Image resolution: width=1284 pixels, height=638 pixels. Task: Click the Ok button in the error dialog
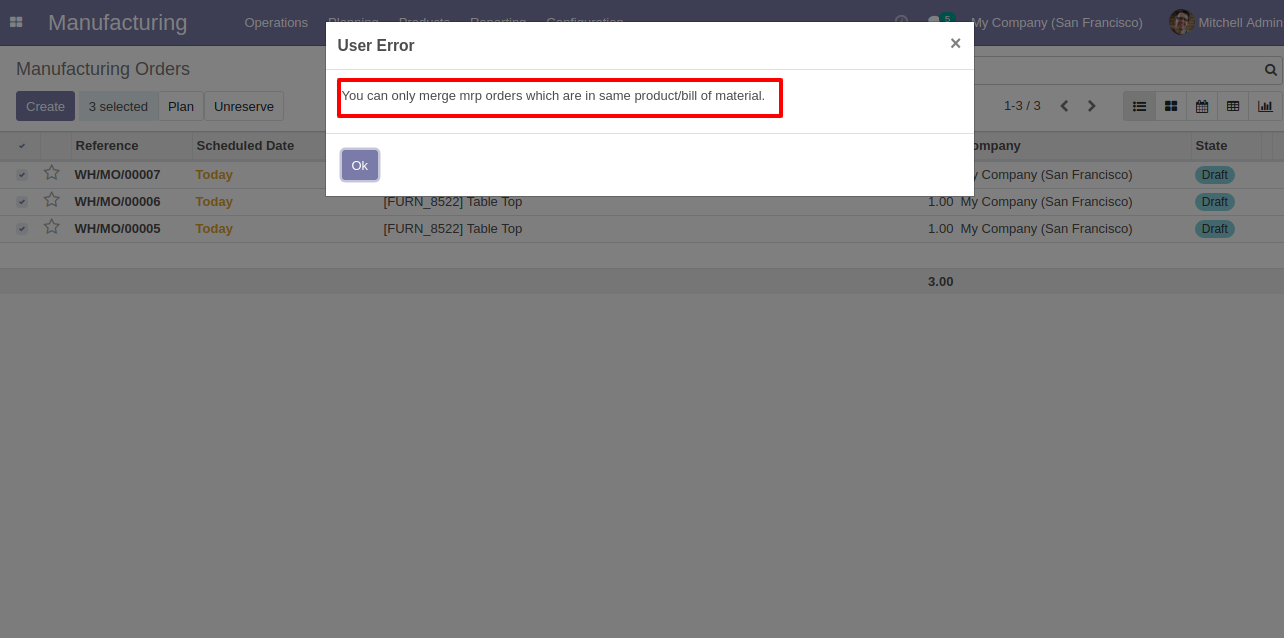coord(360,165)
